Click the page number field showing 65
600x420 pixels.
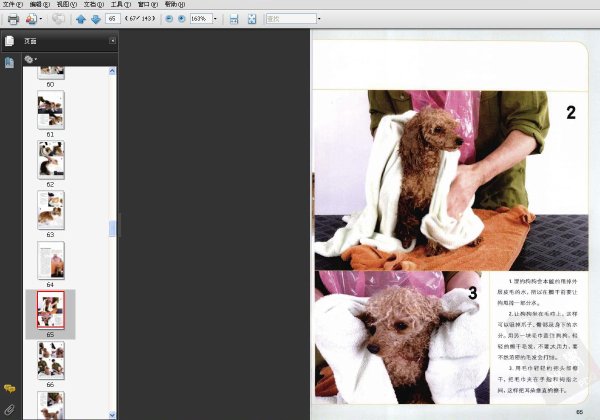(x=113, y=18)
